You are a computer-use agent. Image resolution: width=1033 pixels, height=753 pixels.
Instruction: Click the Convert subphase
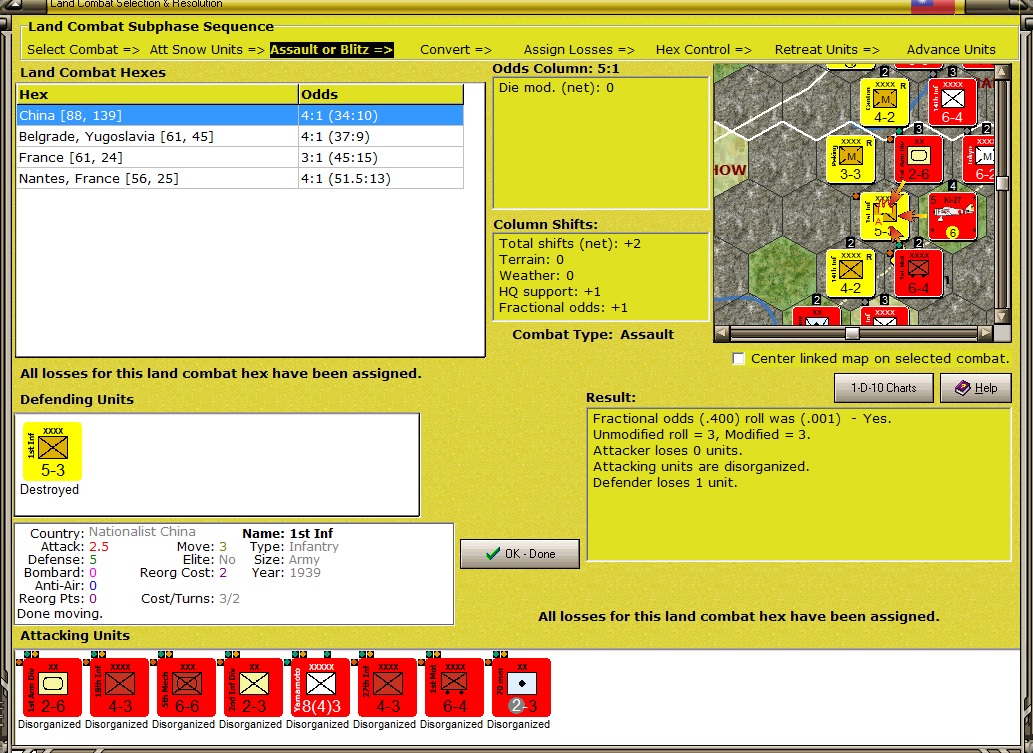pos(456,49)
